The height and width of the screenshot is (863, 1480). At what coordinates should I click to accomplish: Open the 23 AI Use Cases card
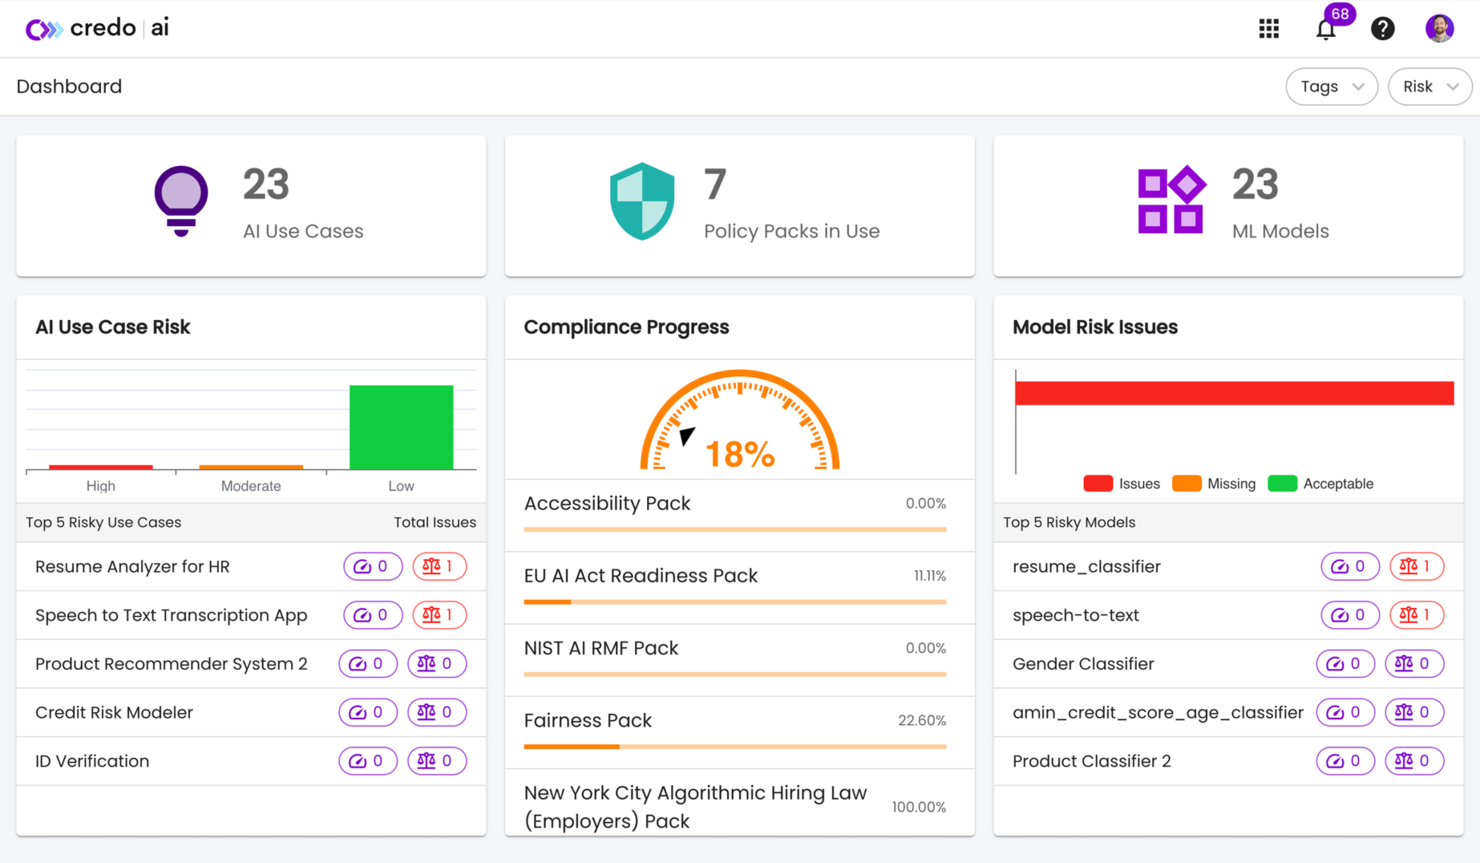coord(251,206)
